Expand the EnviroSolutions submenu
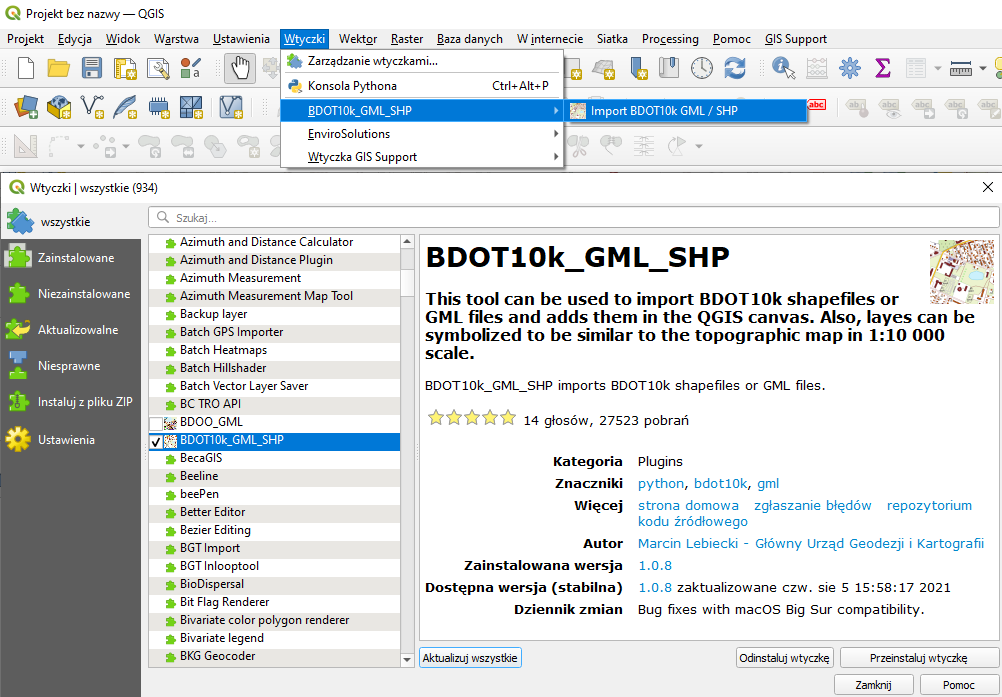This screenshot has width=1002, height=697. coord(421,134)
